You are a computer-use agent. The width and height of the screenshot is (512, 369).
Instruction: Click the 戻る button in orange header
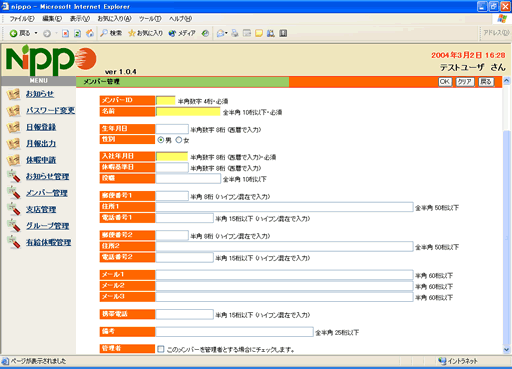(486, 82)
